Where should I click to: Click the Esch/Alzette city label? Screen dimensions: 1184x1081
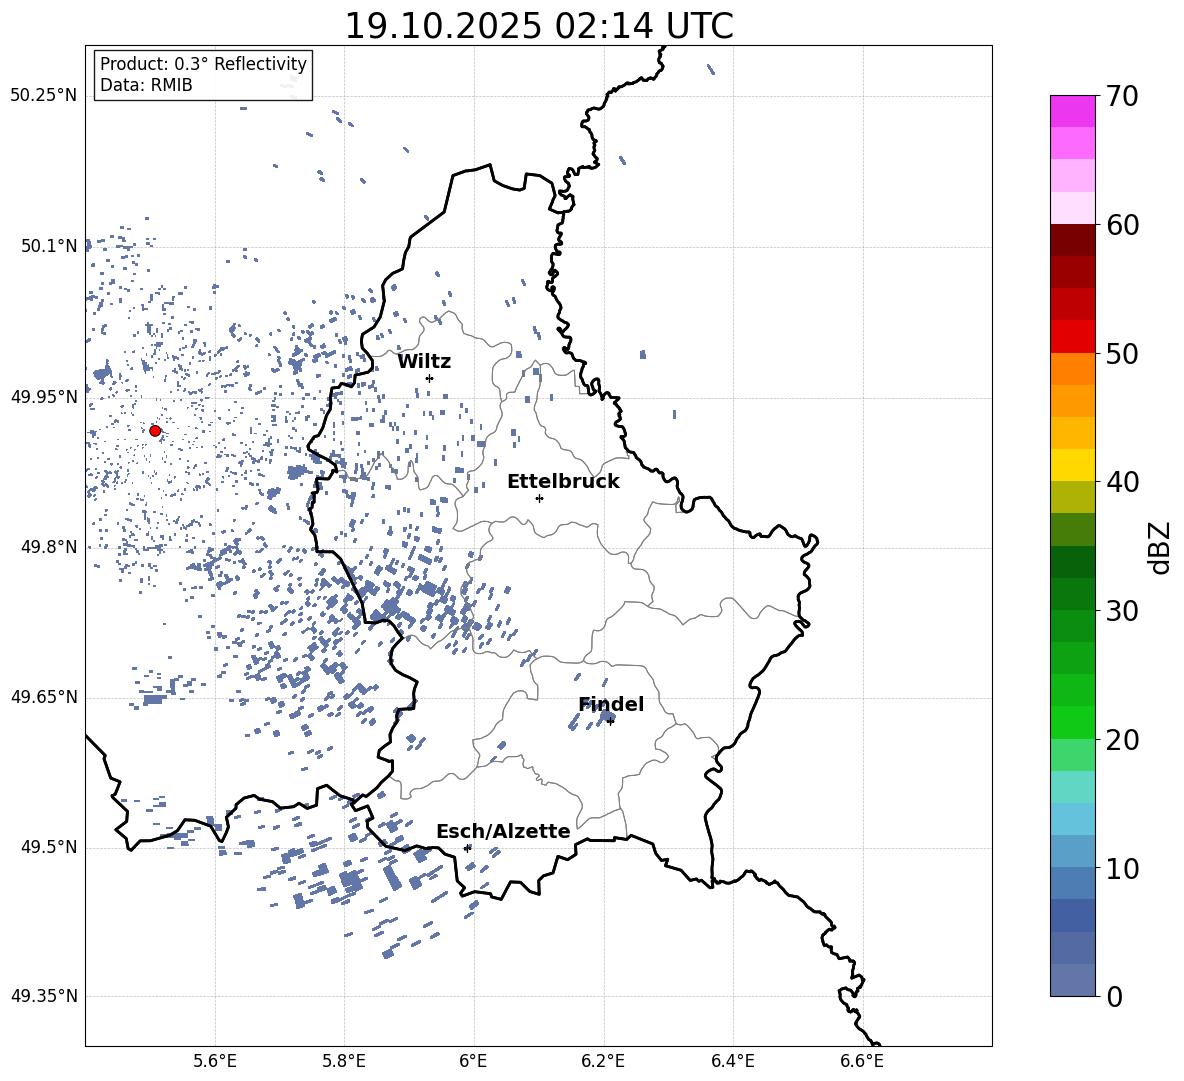[x=503, y=831]
